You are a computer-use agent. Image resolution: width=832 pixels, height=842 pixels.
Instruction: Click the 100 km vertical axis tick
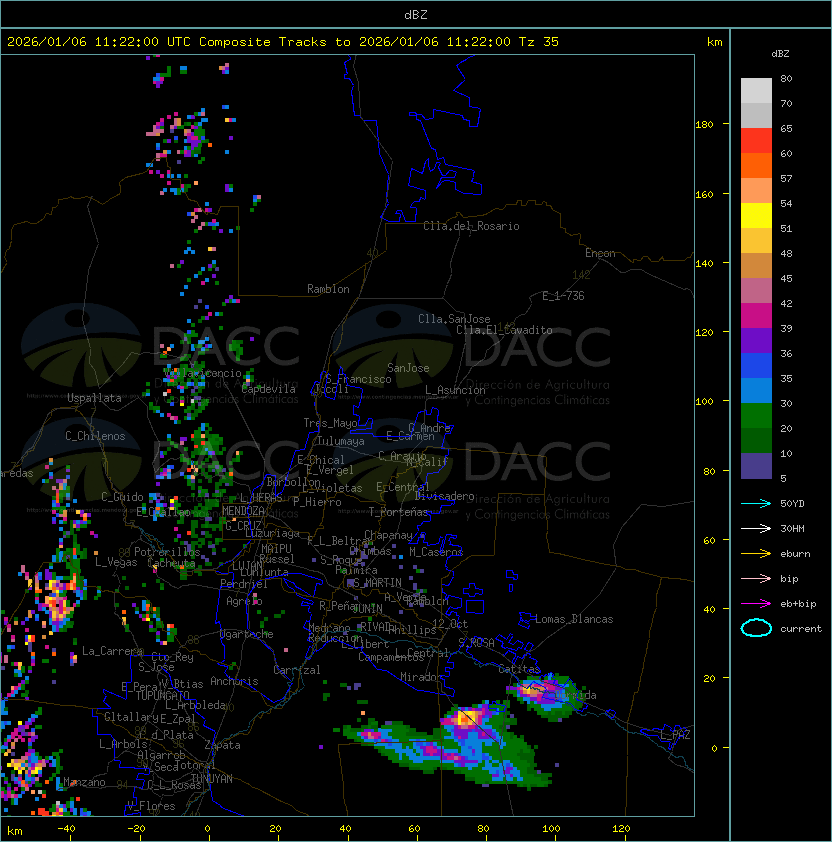coord(704,402)
